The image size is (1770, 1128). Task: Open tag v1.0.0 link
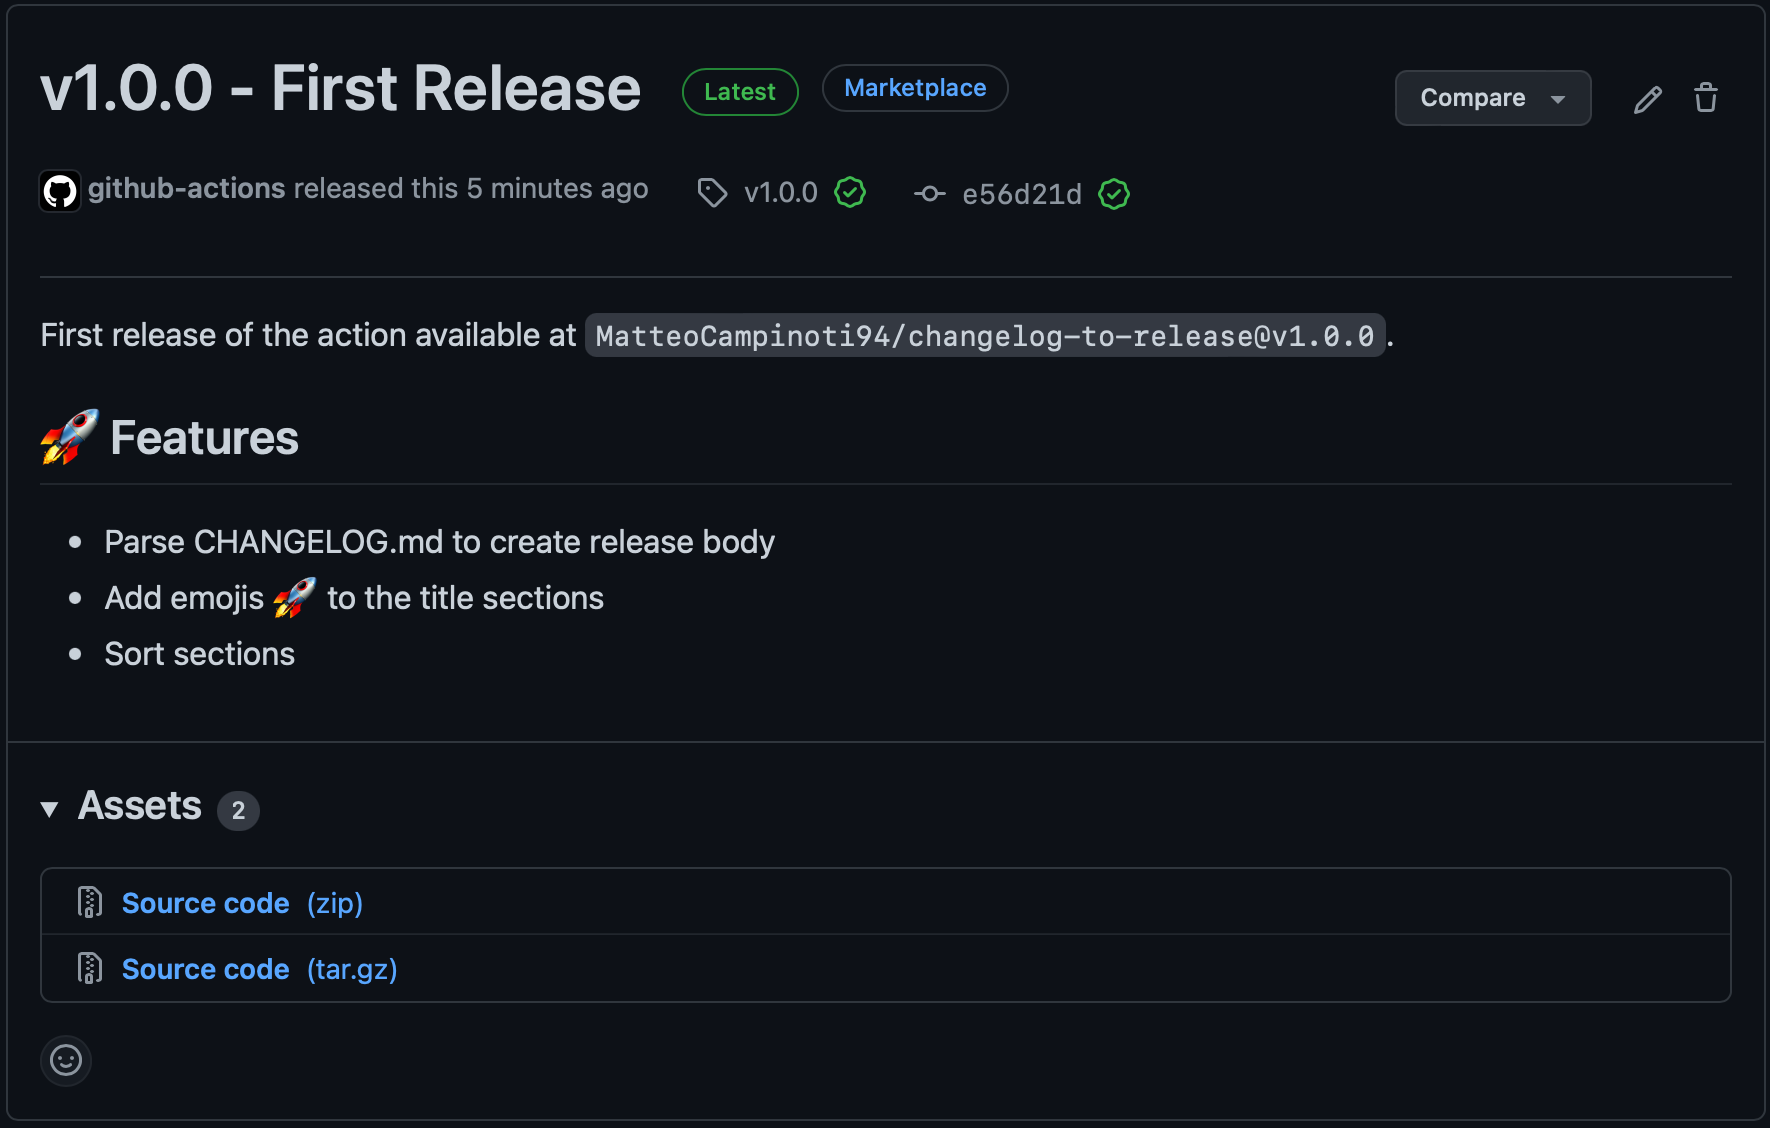781,192
